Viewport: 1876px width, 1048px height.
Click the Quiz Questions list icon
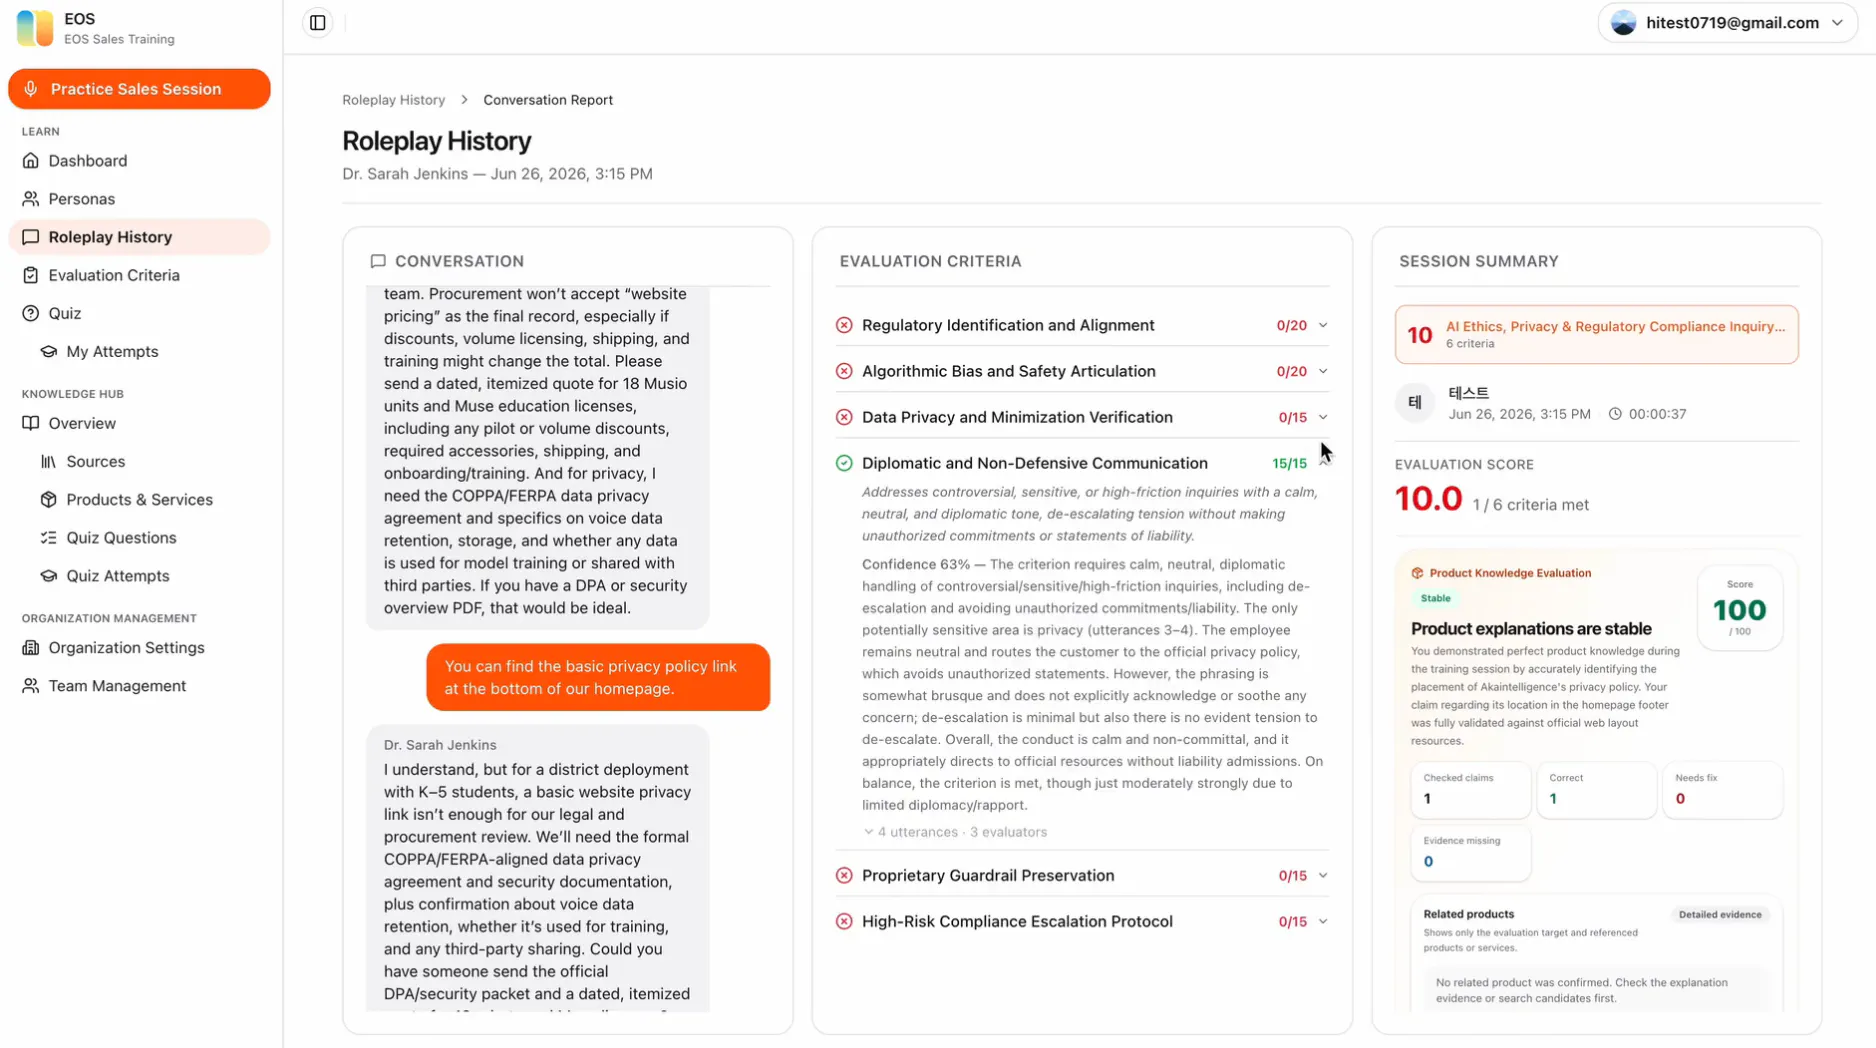click(49, 538)
